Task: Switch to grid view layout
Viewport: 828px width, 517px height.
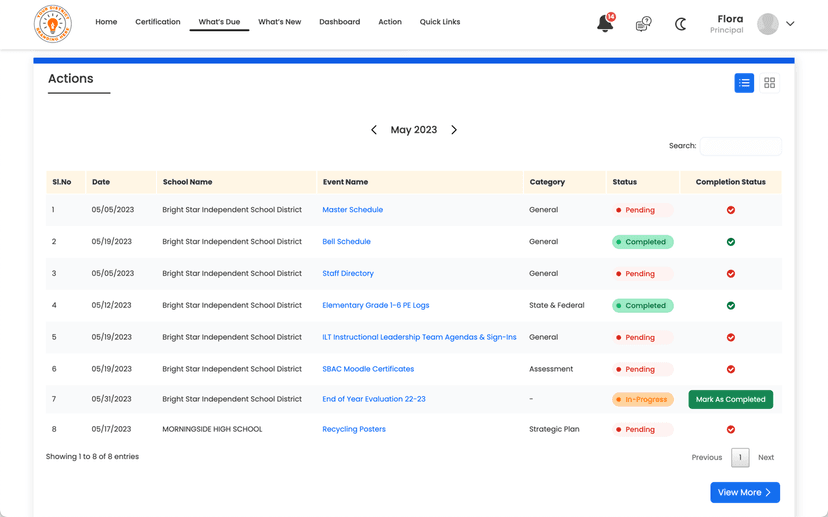Action: [769, 83]
